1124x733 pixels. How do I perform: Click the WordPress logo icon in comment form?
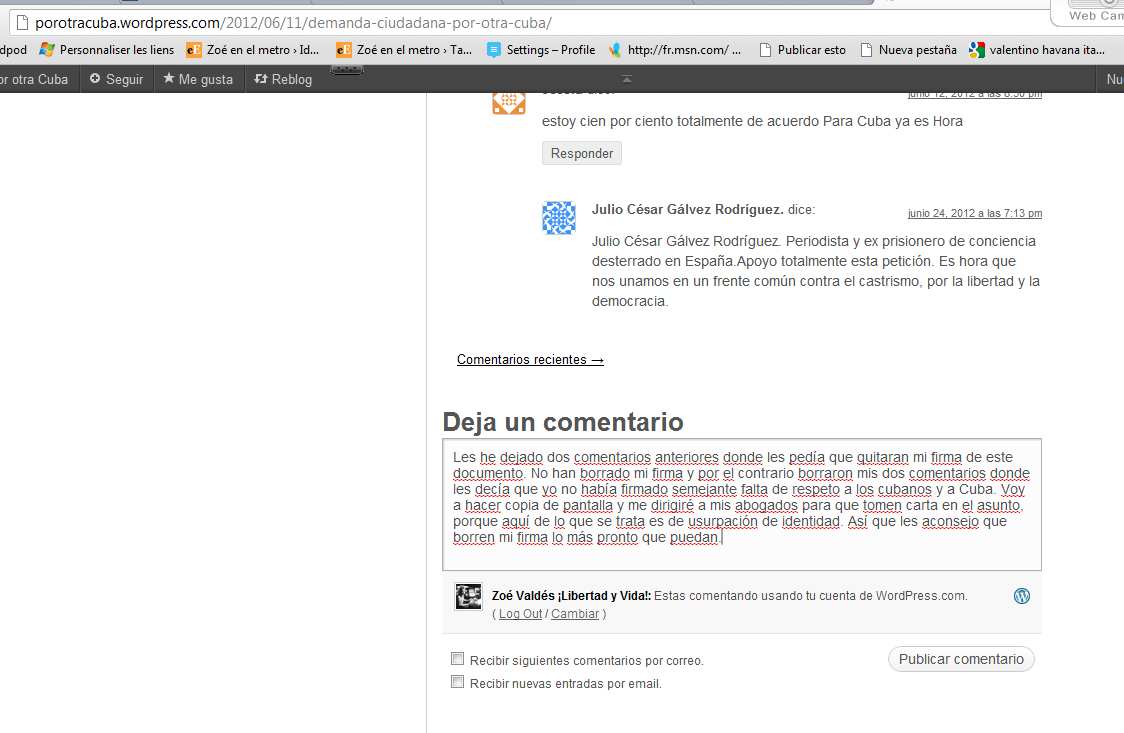point(1021,596)
